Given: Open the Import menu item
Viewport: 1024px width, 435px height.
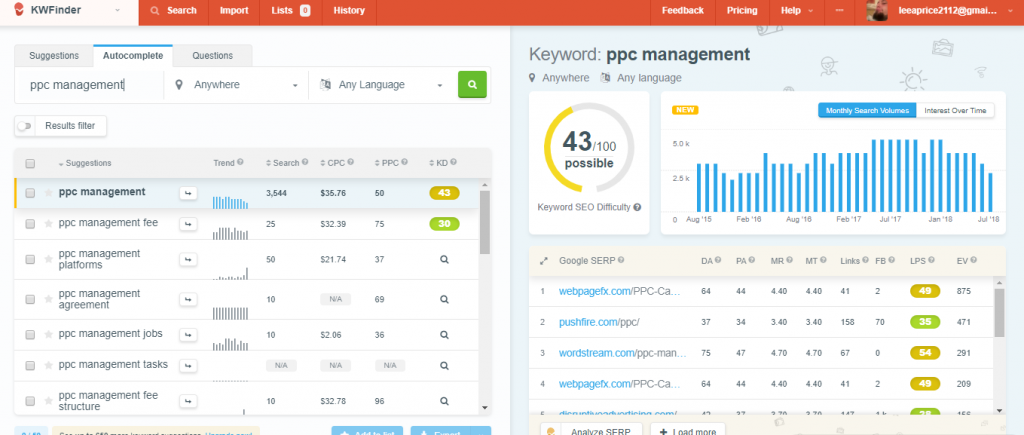Looking at the screenshot, I should (x=234, y=10).
